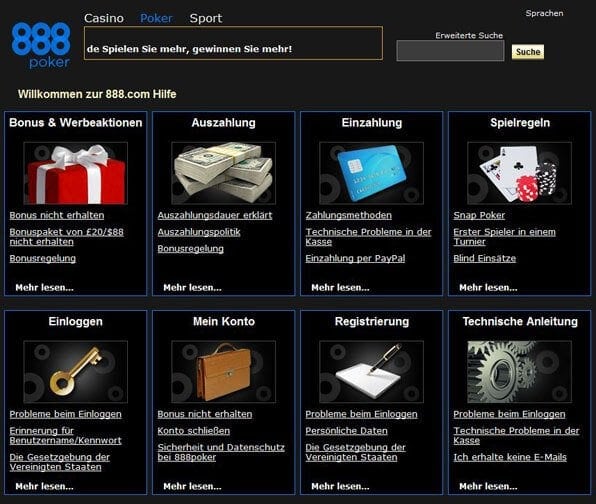The width and height of the screenshot is (596, 504).
Task: Open 'Probleme beim Einloggen' under Registrierung
Action: (x=361, y=414)
